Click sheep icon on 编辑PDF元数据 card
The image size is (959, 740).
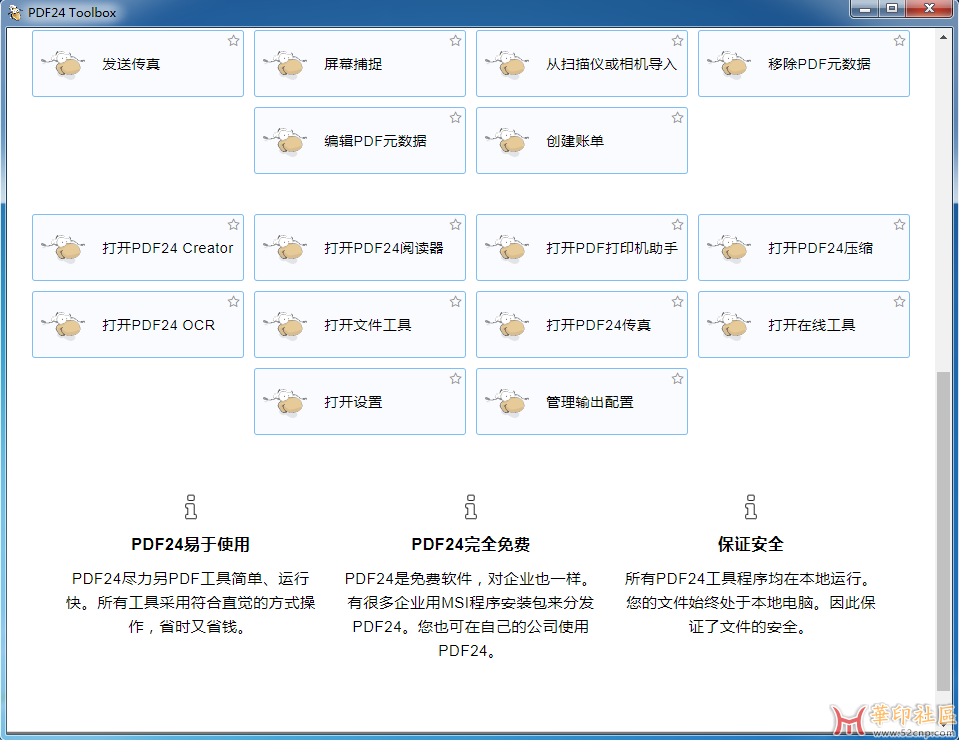click(x=286, y=141)
